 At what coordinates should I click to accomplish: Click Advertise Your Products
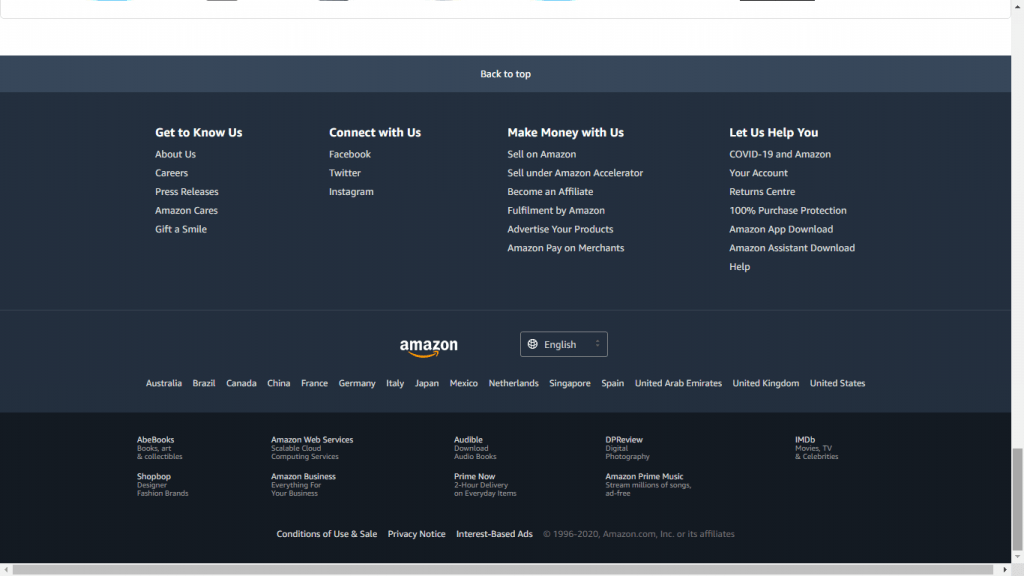(560, 229)
